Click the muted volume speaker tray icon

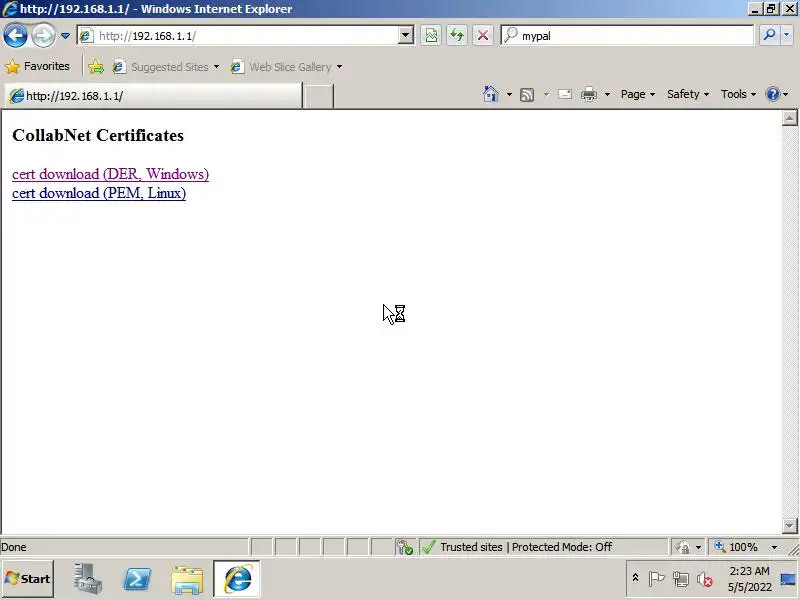point(705,579)
